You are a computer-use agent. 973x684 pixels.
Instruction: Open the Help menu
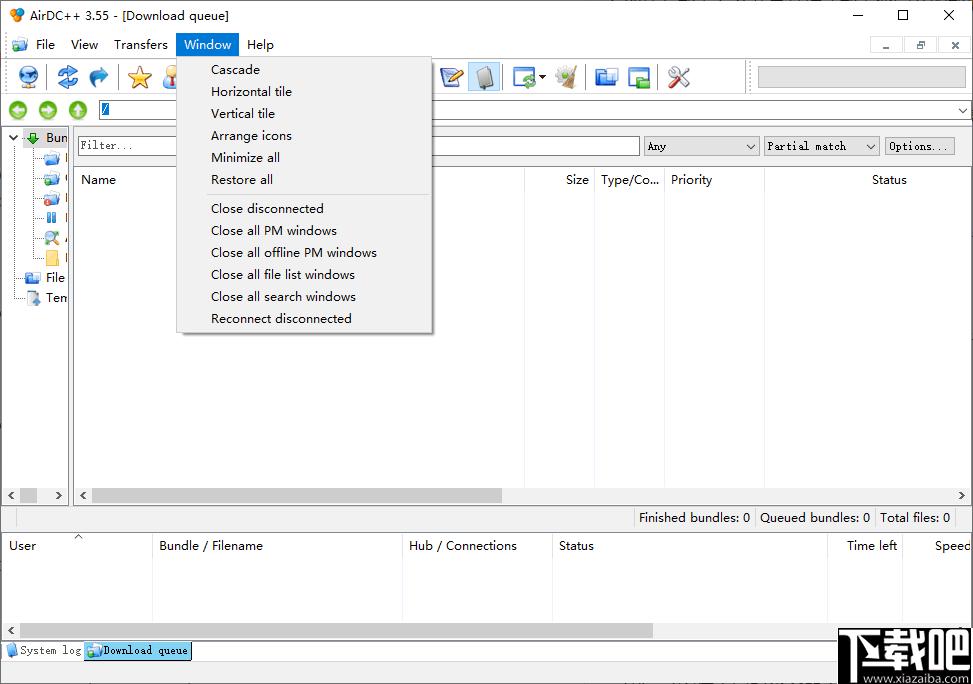pyautogui.click(x=260, y=45)
